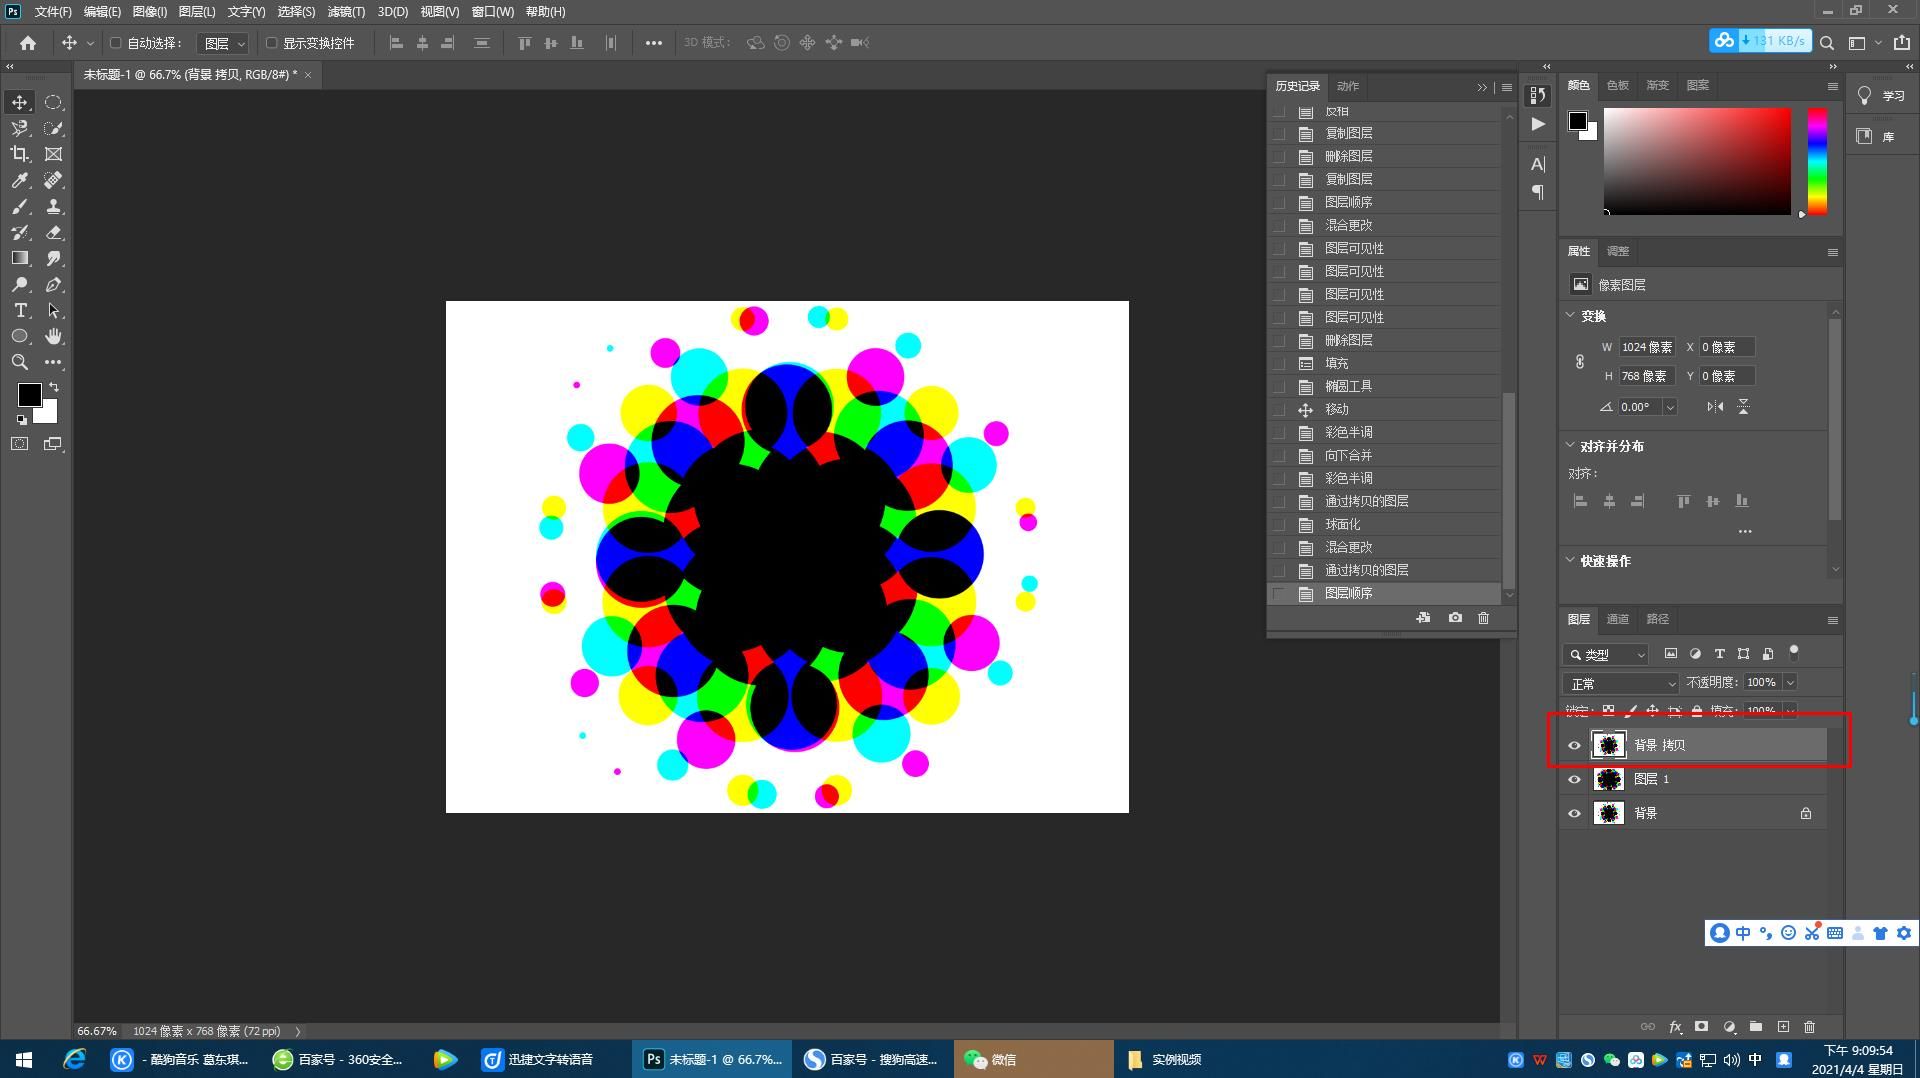Image resolution: width=1920 pixels, height=1078 pixels.
Task: Enable the 自动选择 checkbox
Action: point(116,43)
